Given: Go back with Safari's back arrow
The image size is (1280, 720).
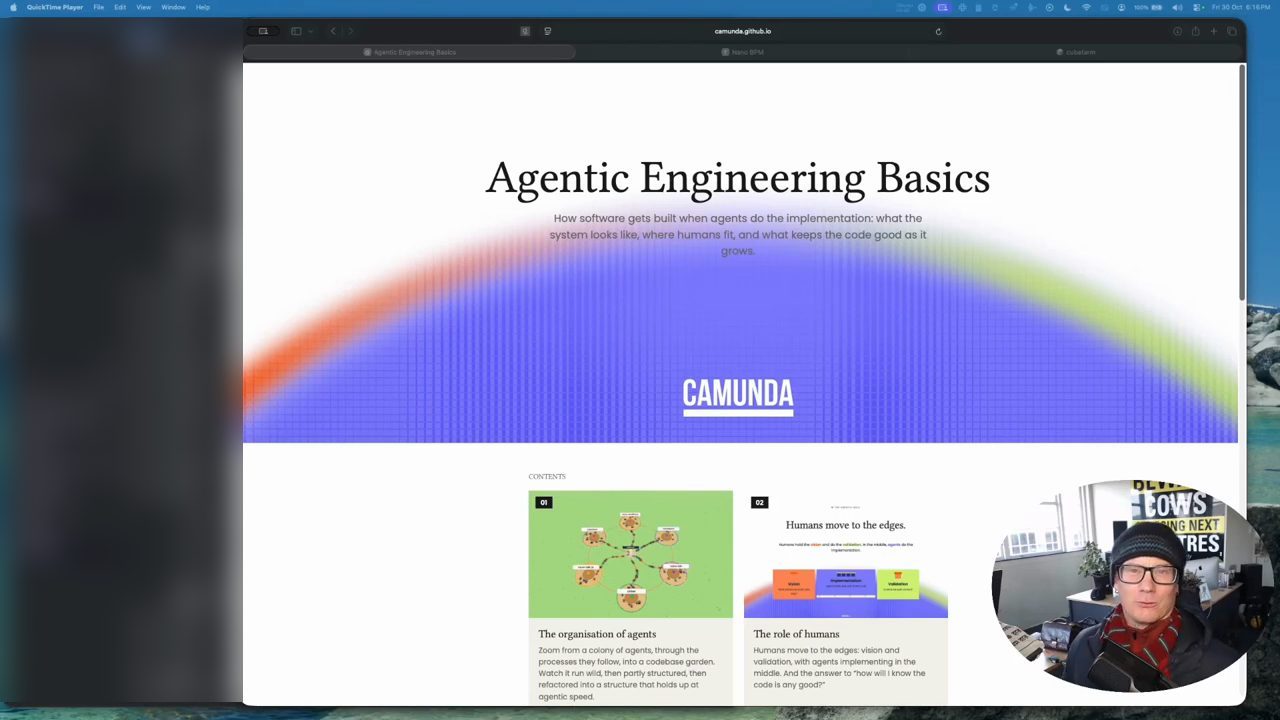Looking at the screenshot, I should click(x=333, y=31).
